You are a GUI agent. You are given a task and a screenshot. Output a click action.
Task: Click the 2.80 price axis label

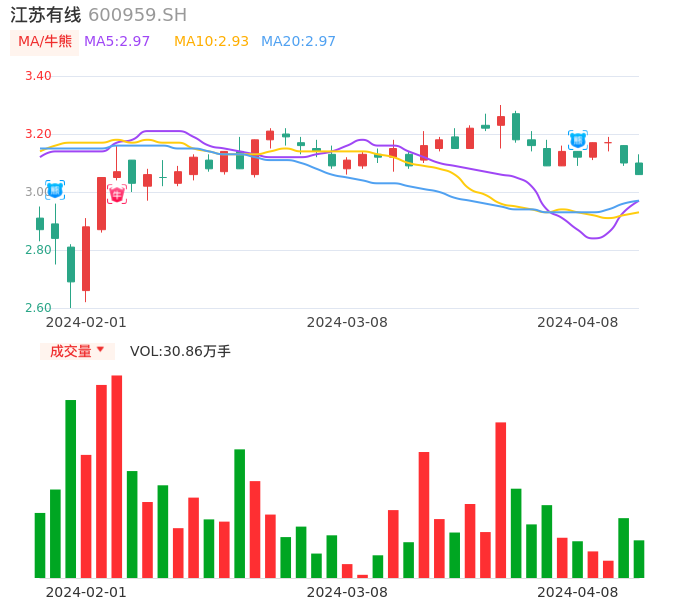[x=38, y=250]
